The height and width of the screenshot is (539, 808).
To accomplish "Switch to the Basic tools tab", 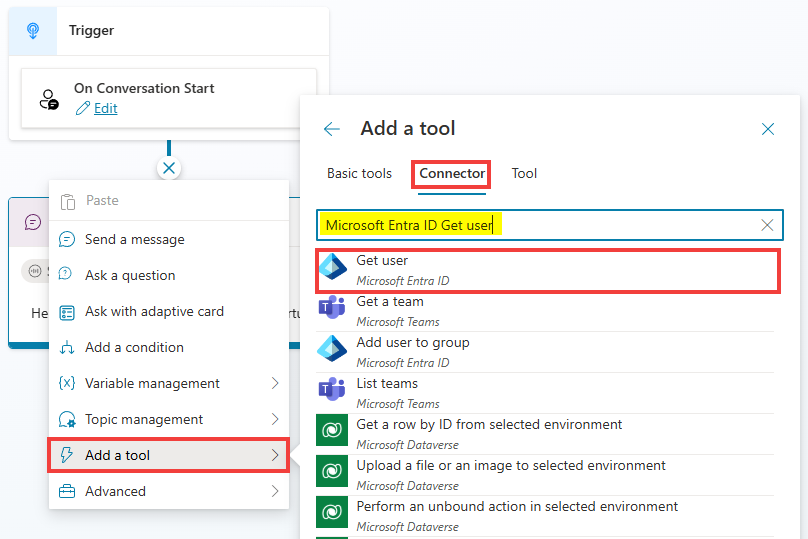I will 359,173.
